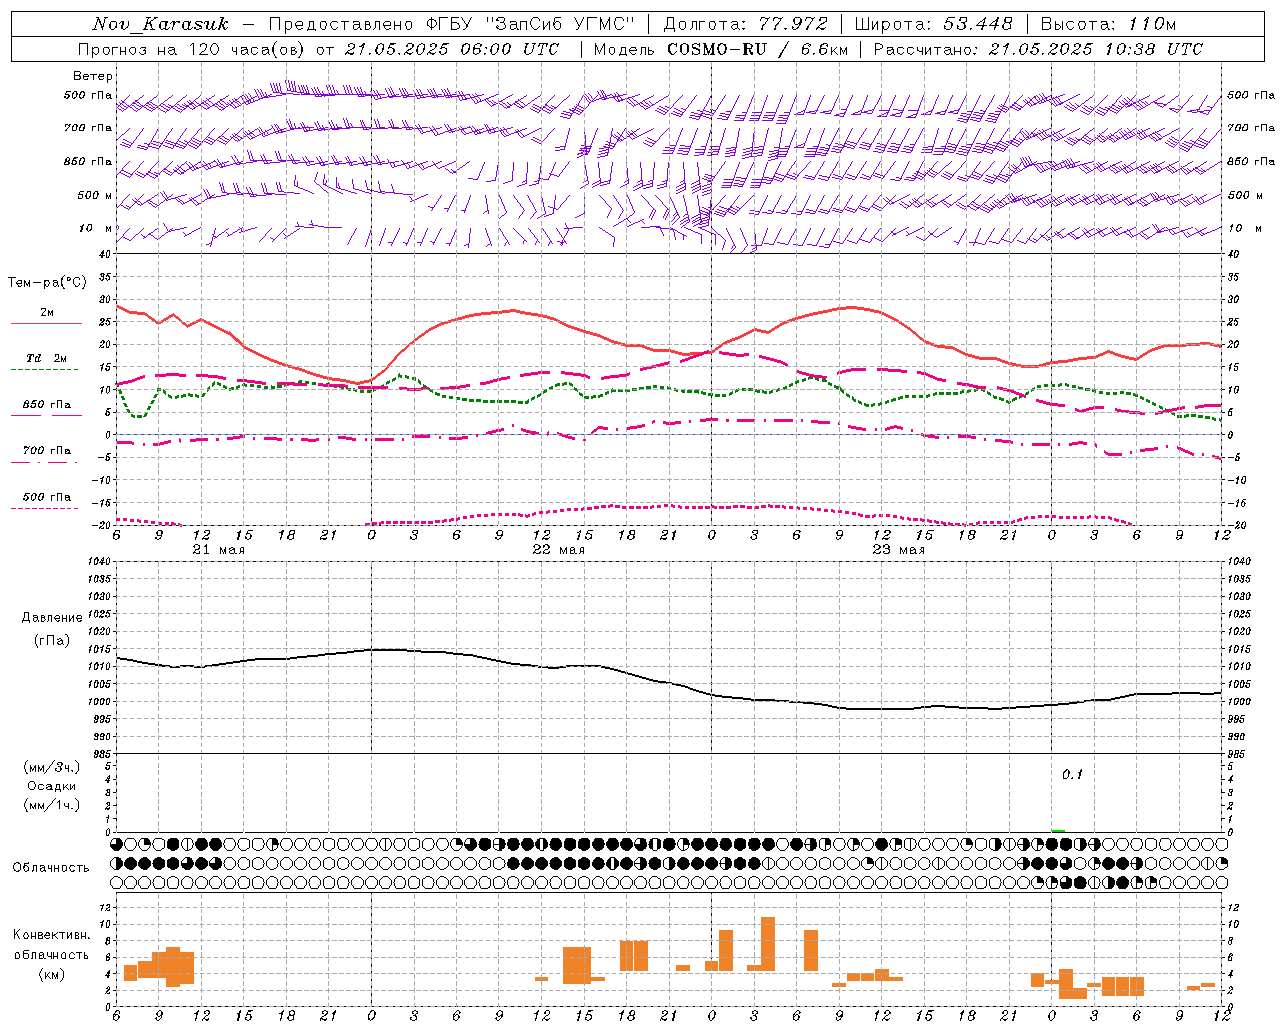Click the 500 м wind level label at left

tap(95, 195)
